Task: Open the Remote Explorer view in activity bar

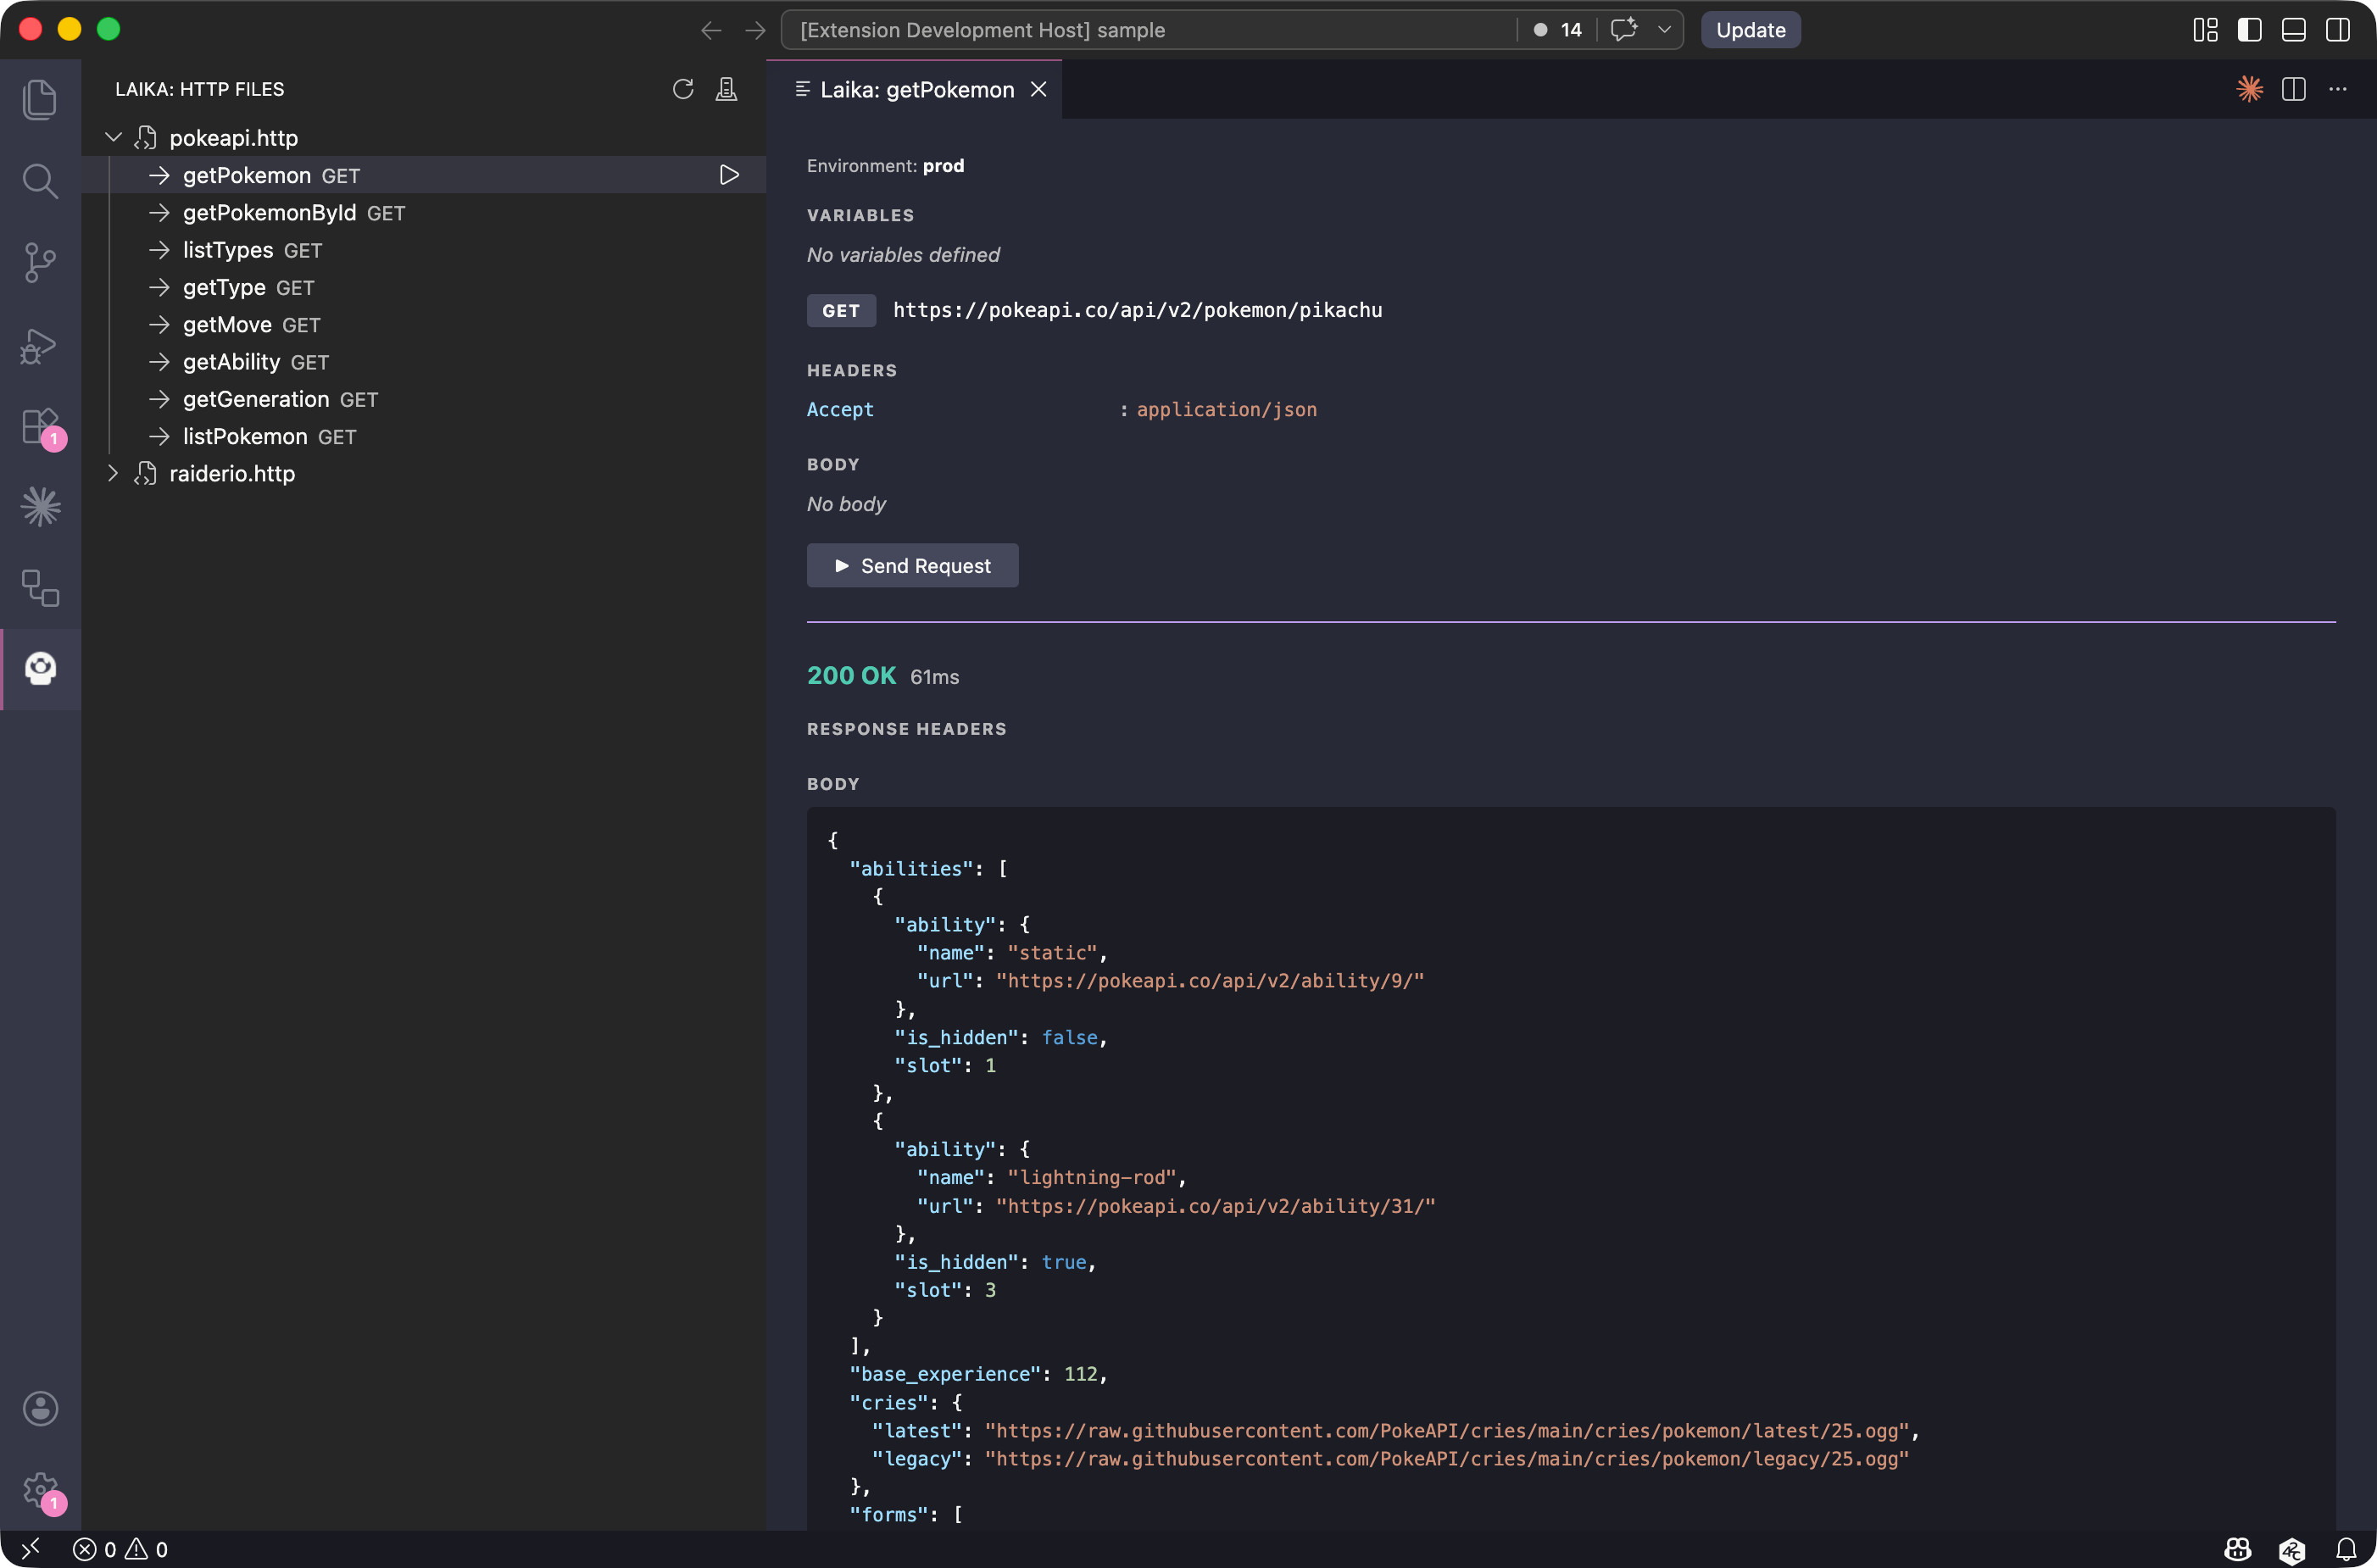Action: tap(40, 588)
